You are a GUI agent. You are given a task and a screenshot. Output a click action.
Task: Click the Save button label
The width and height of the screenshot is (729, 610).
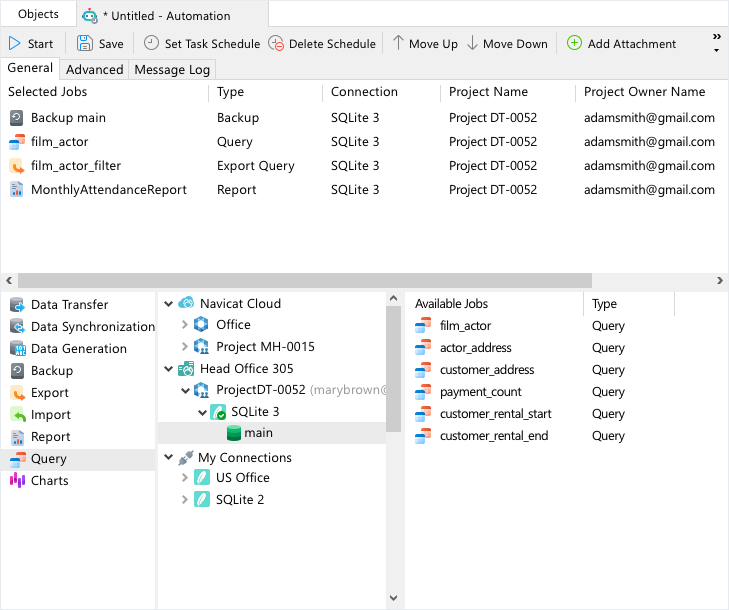pyautogui.click(x=111, y=44)
